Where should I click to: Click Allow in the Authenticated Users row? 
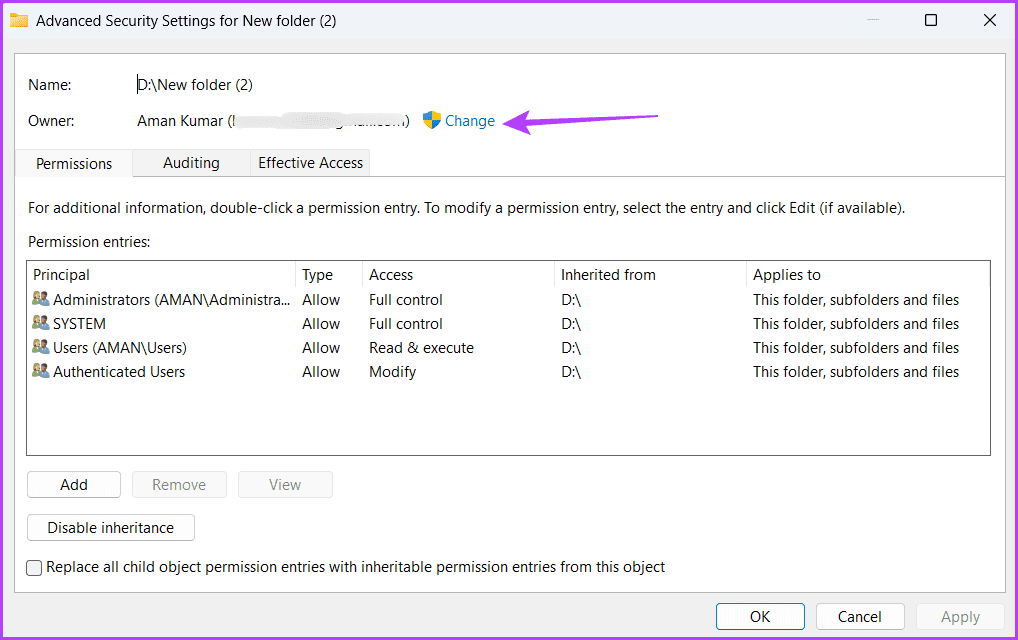(x=321, y=372)
